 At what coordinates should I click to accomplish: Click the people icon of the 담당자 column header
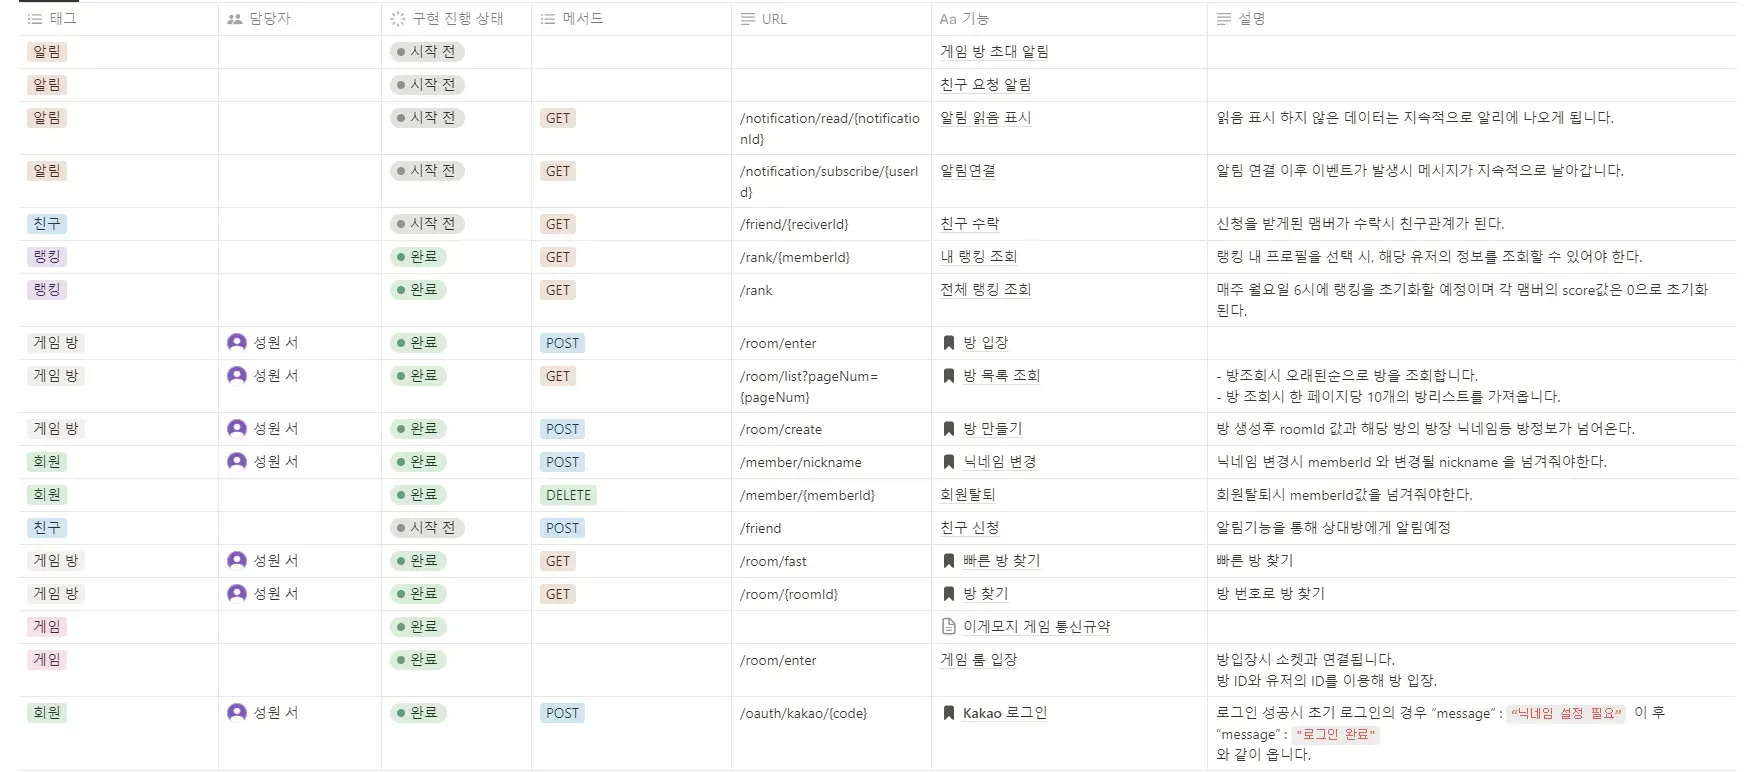pyautogui.click(x=235, y=19)
